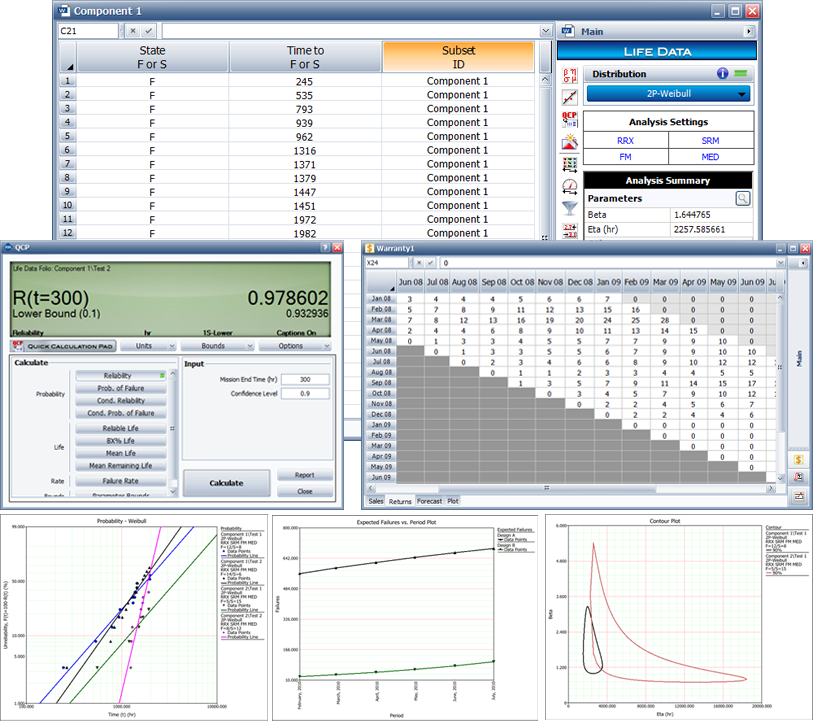Open the 2P-Weibull distribution dropdown
Viewport: 813px width, 721px height.
point(668,94)
